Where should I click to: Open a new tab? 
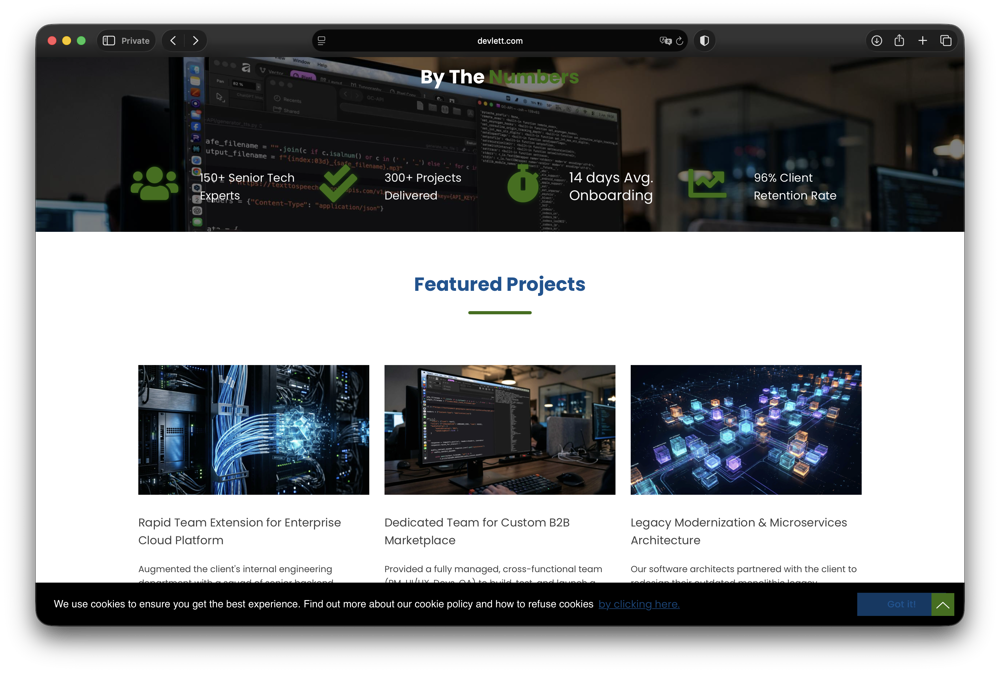pyautogui.click(x=922, y=41)
